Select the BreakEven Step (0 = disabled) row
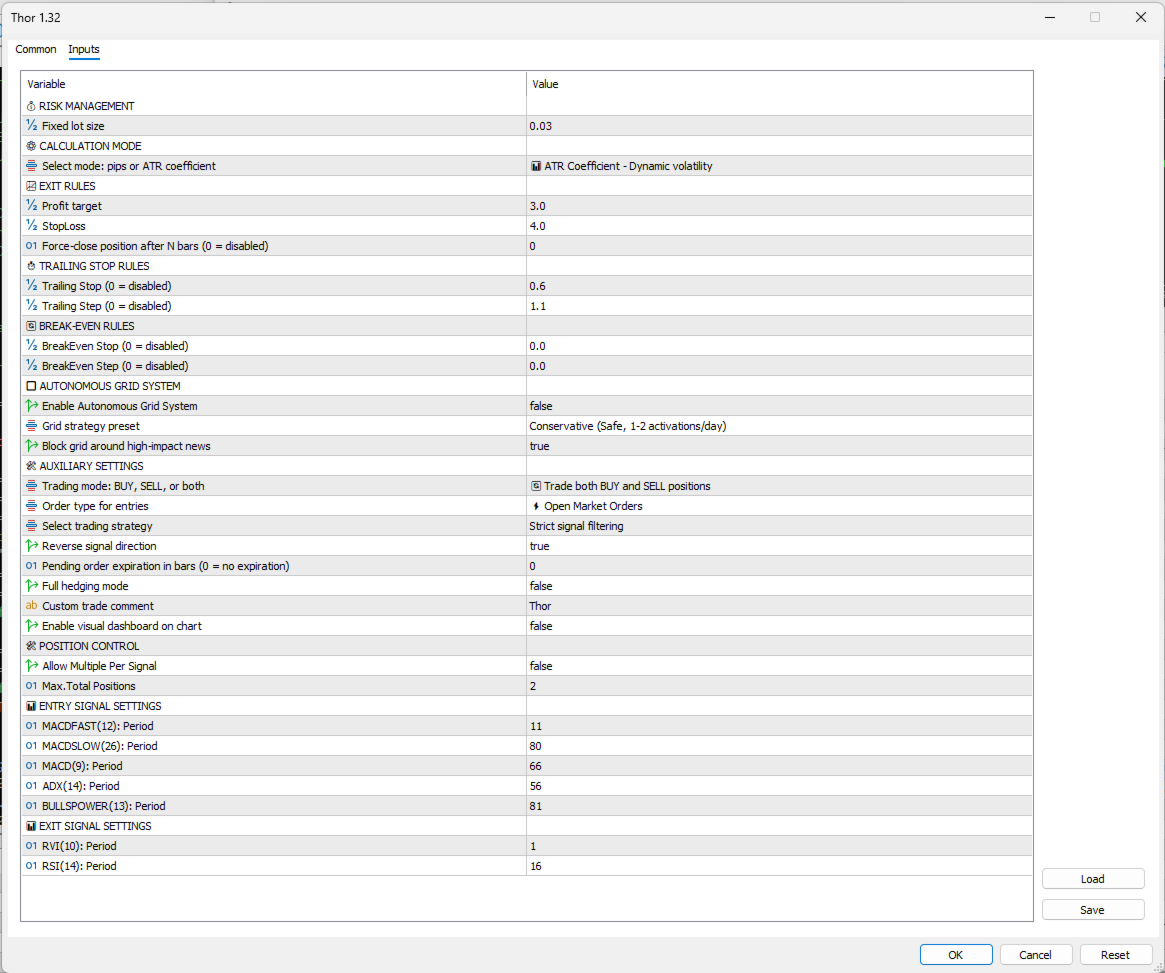The image size is (1165, 973). click(x=527, y=366)
